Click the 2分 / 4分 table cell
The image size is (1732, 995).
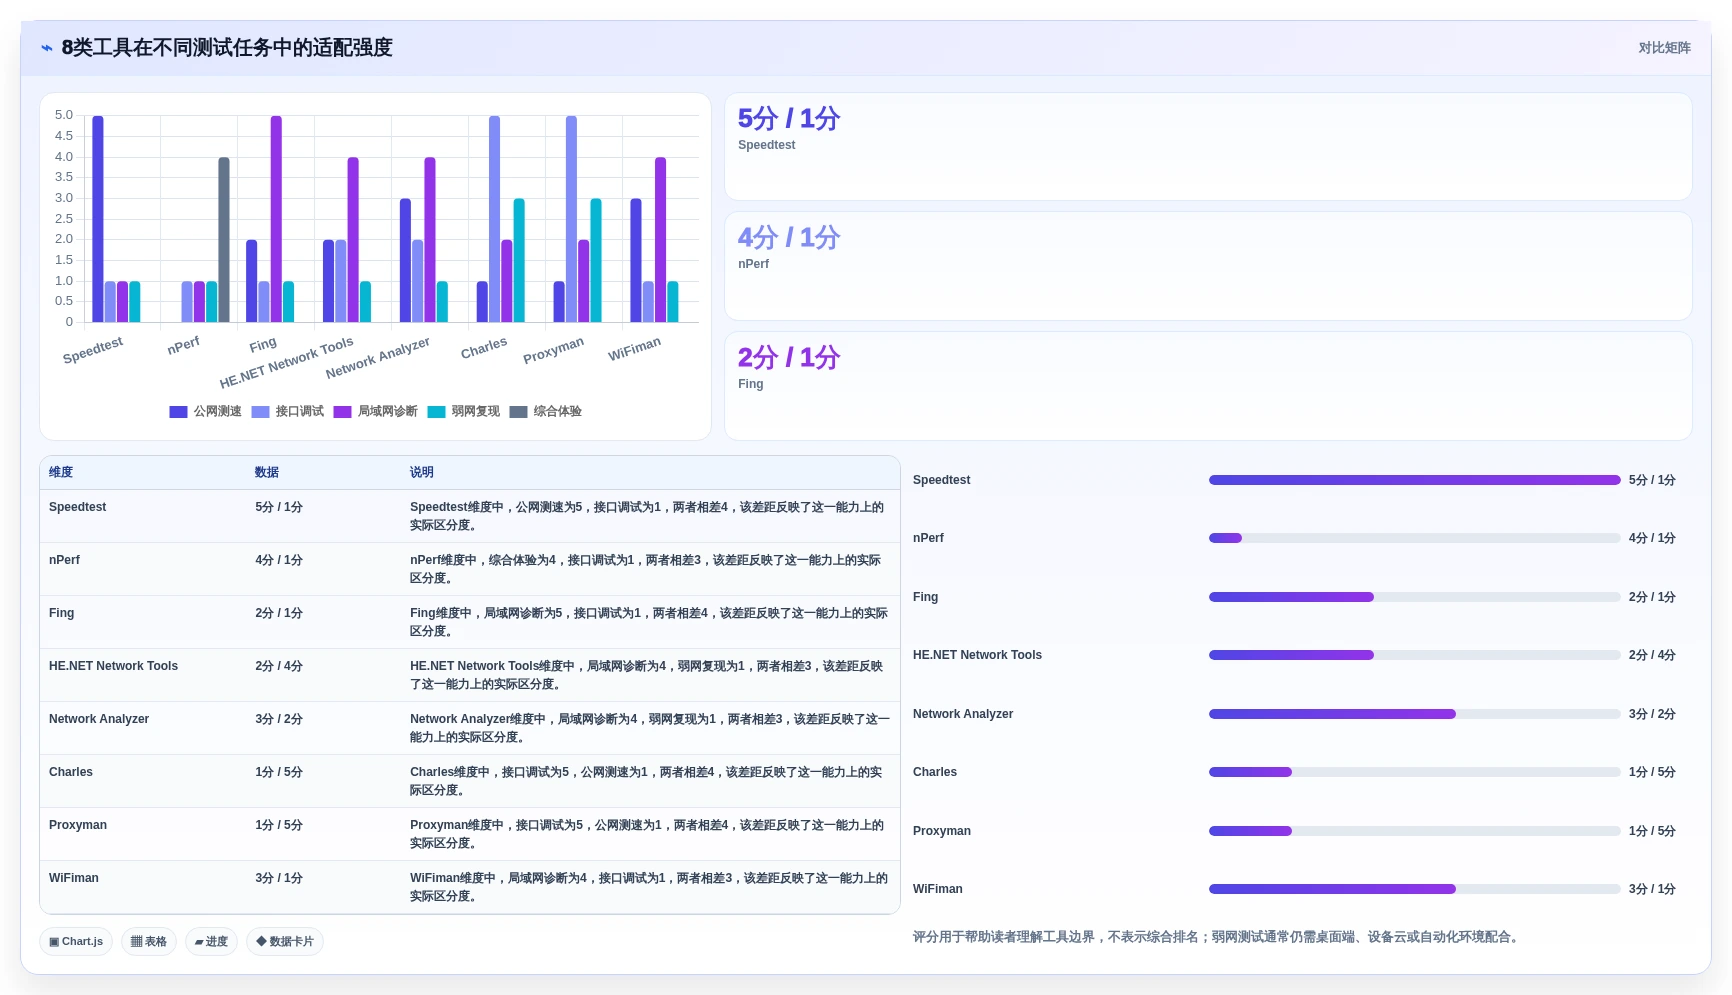pos(279,666)
